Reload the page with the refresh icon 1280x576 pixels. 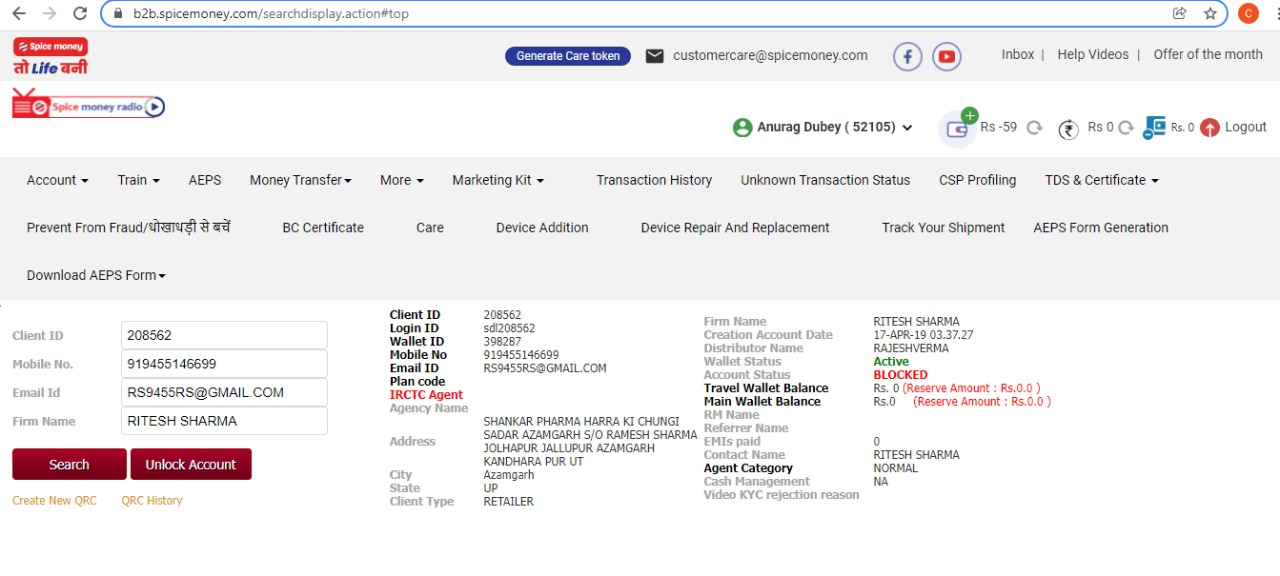tap(80, 14)
